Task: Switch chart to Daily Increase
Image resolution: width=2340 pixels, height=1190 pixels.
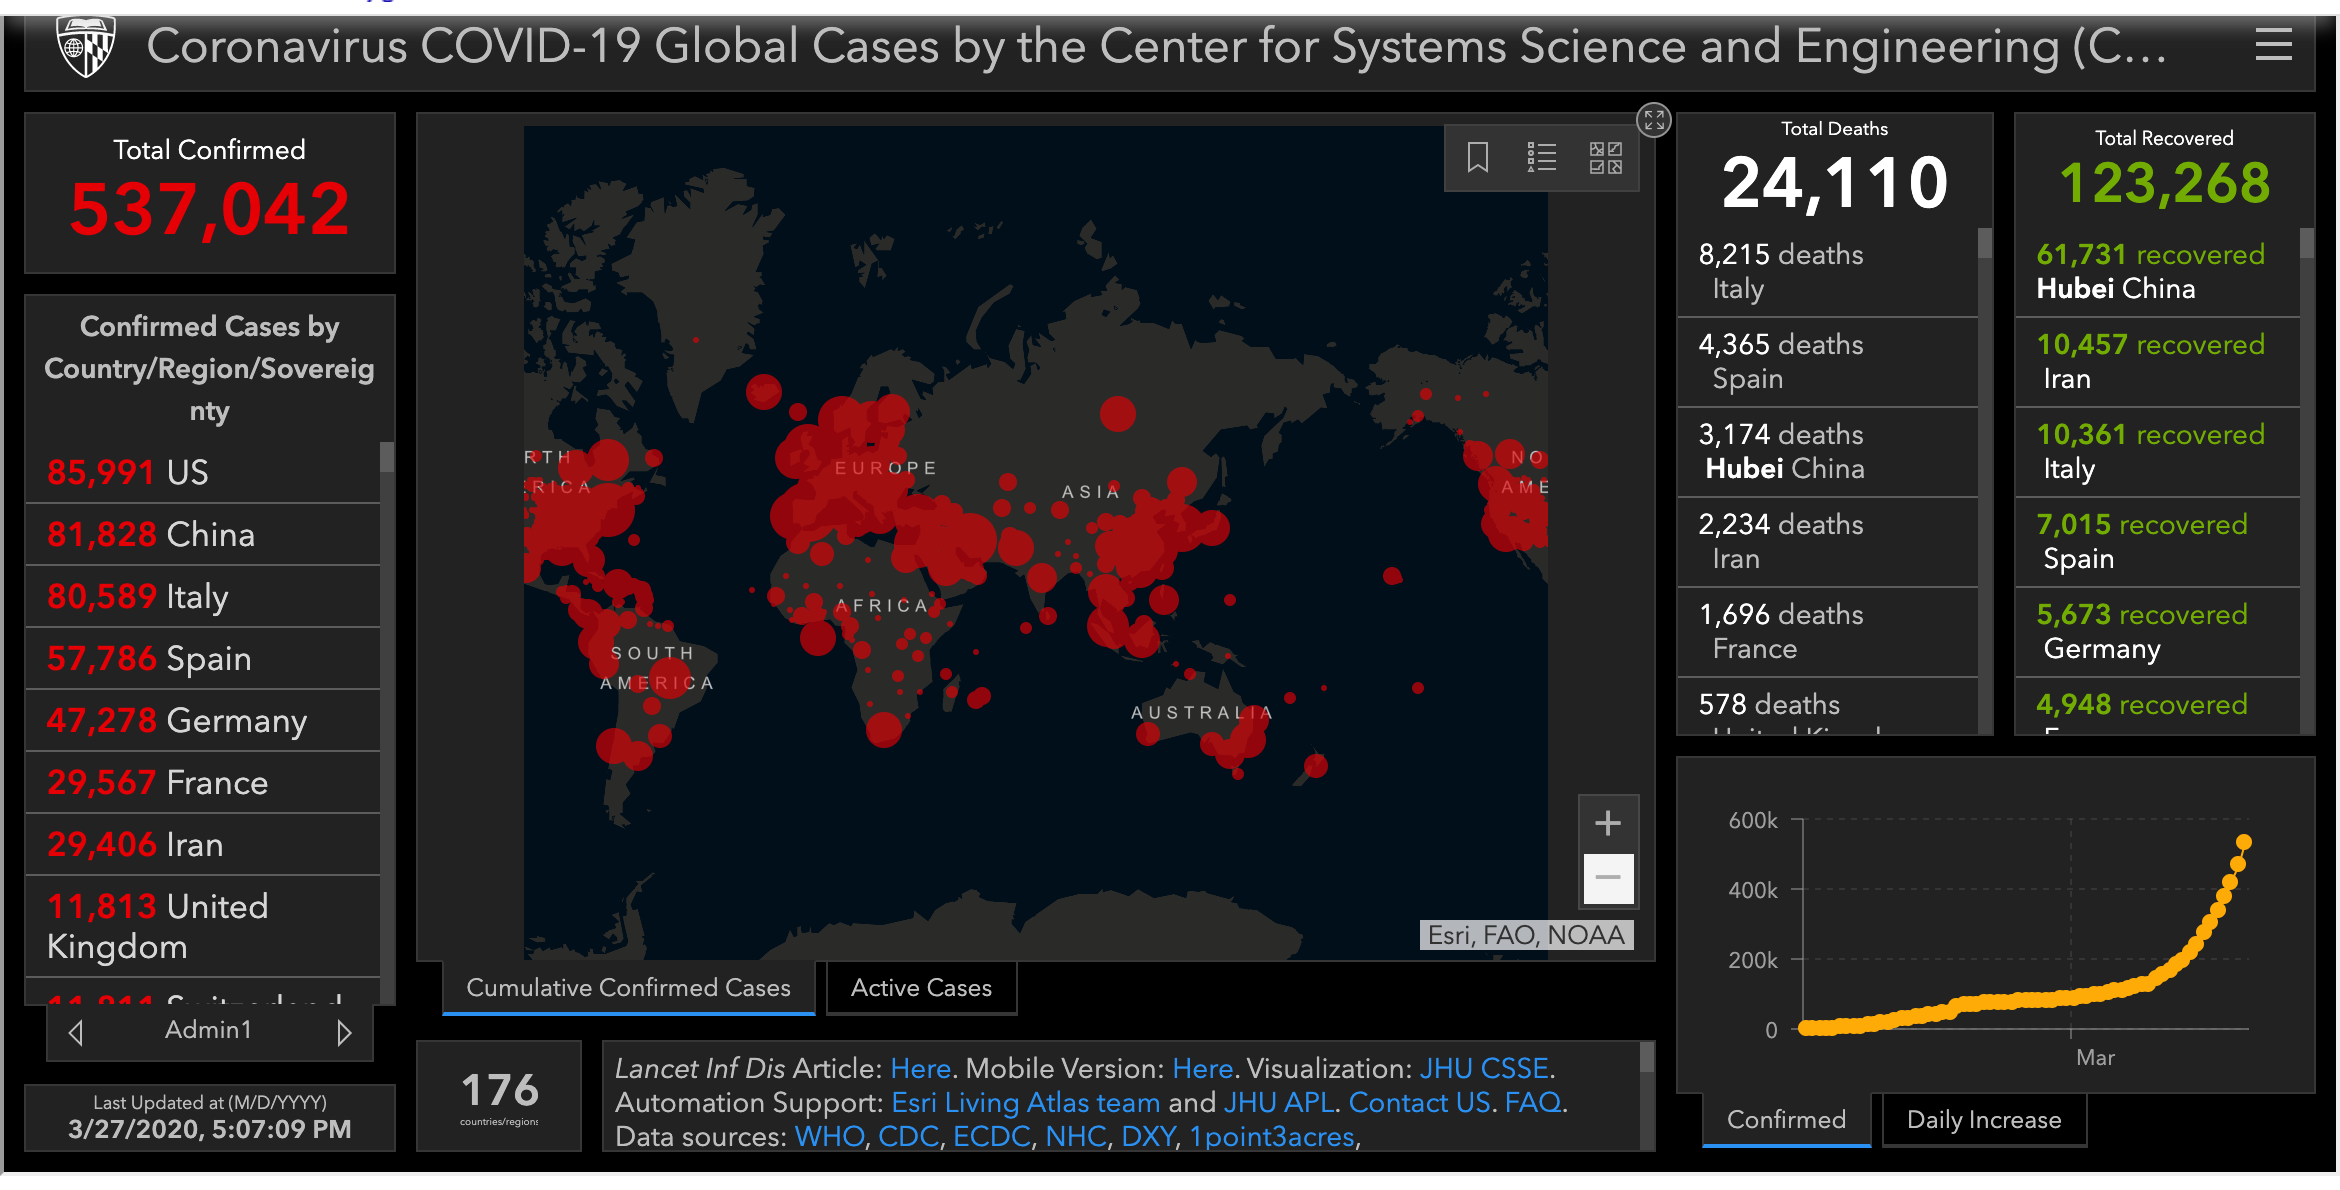Action: tap(1983, 1120)
